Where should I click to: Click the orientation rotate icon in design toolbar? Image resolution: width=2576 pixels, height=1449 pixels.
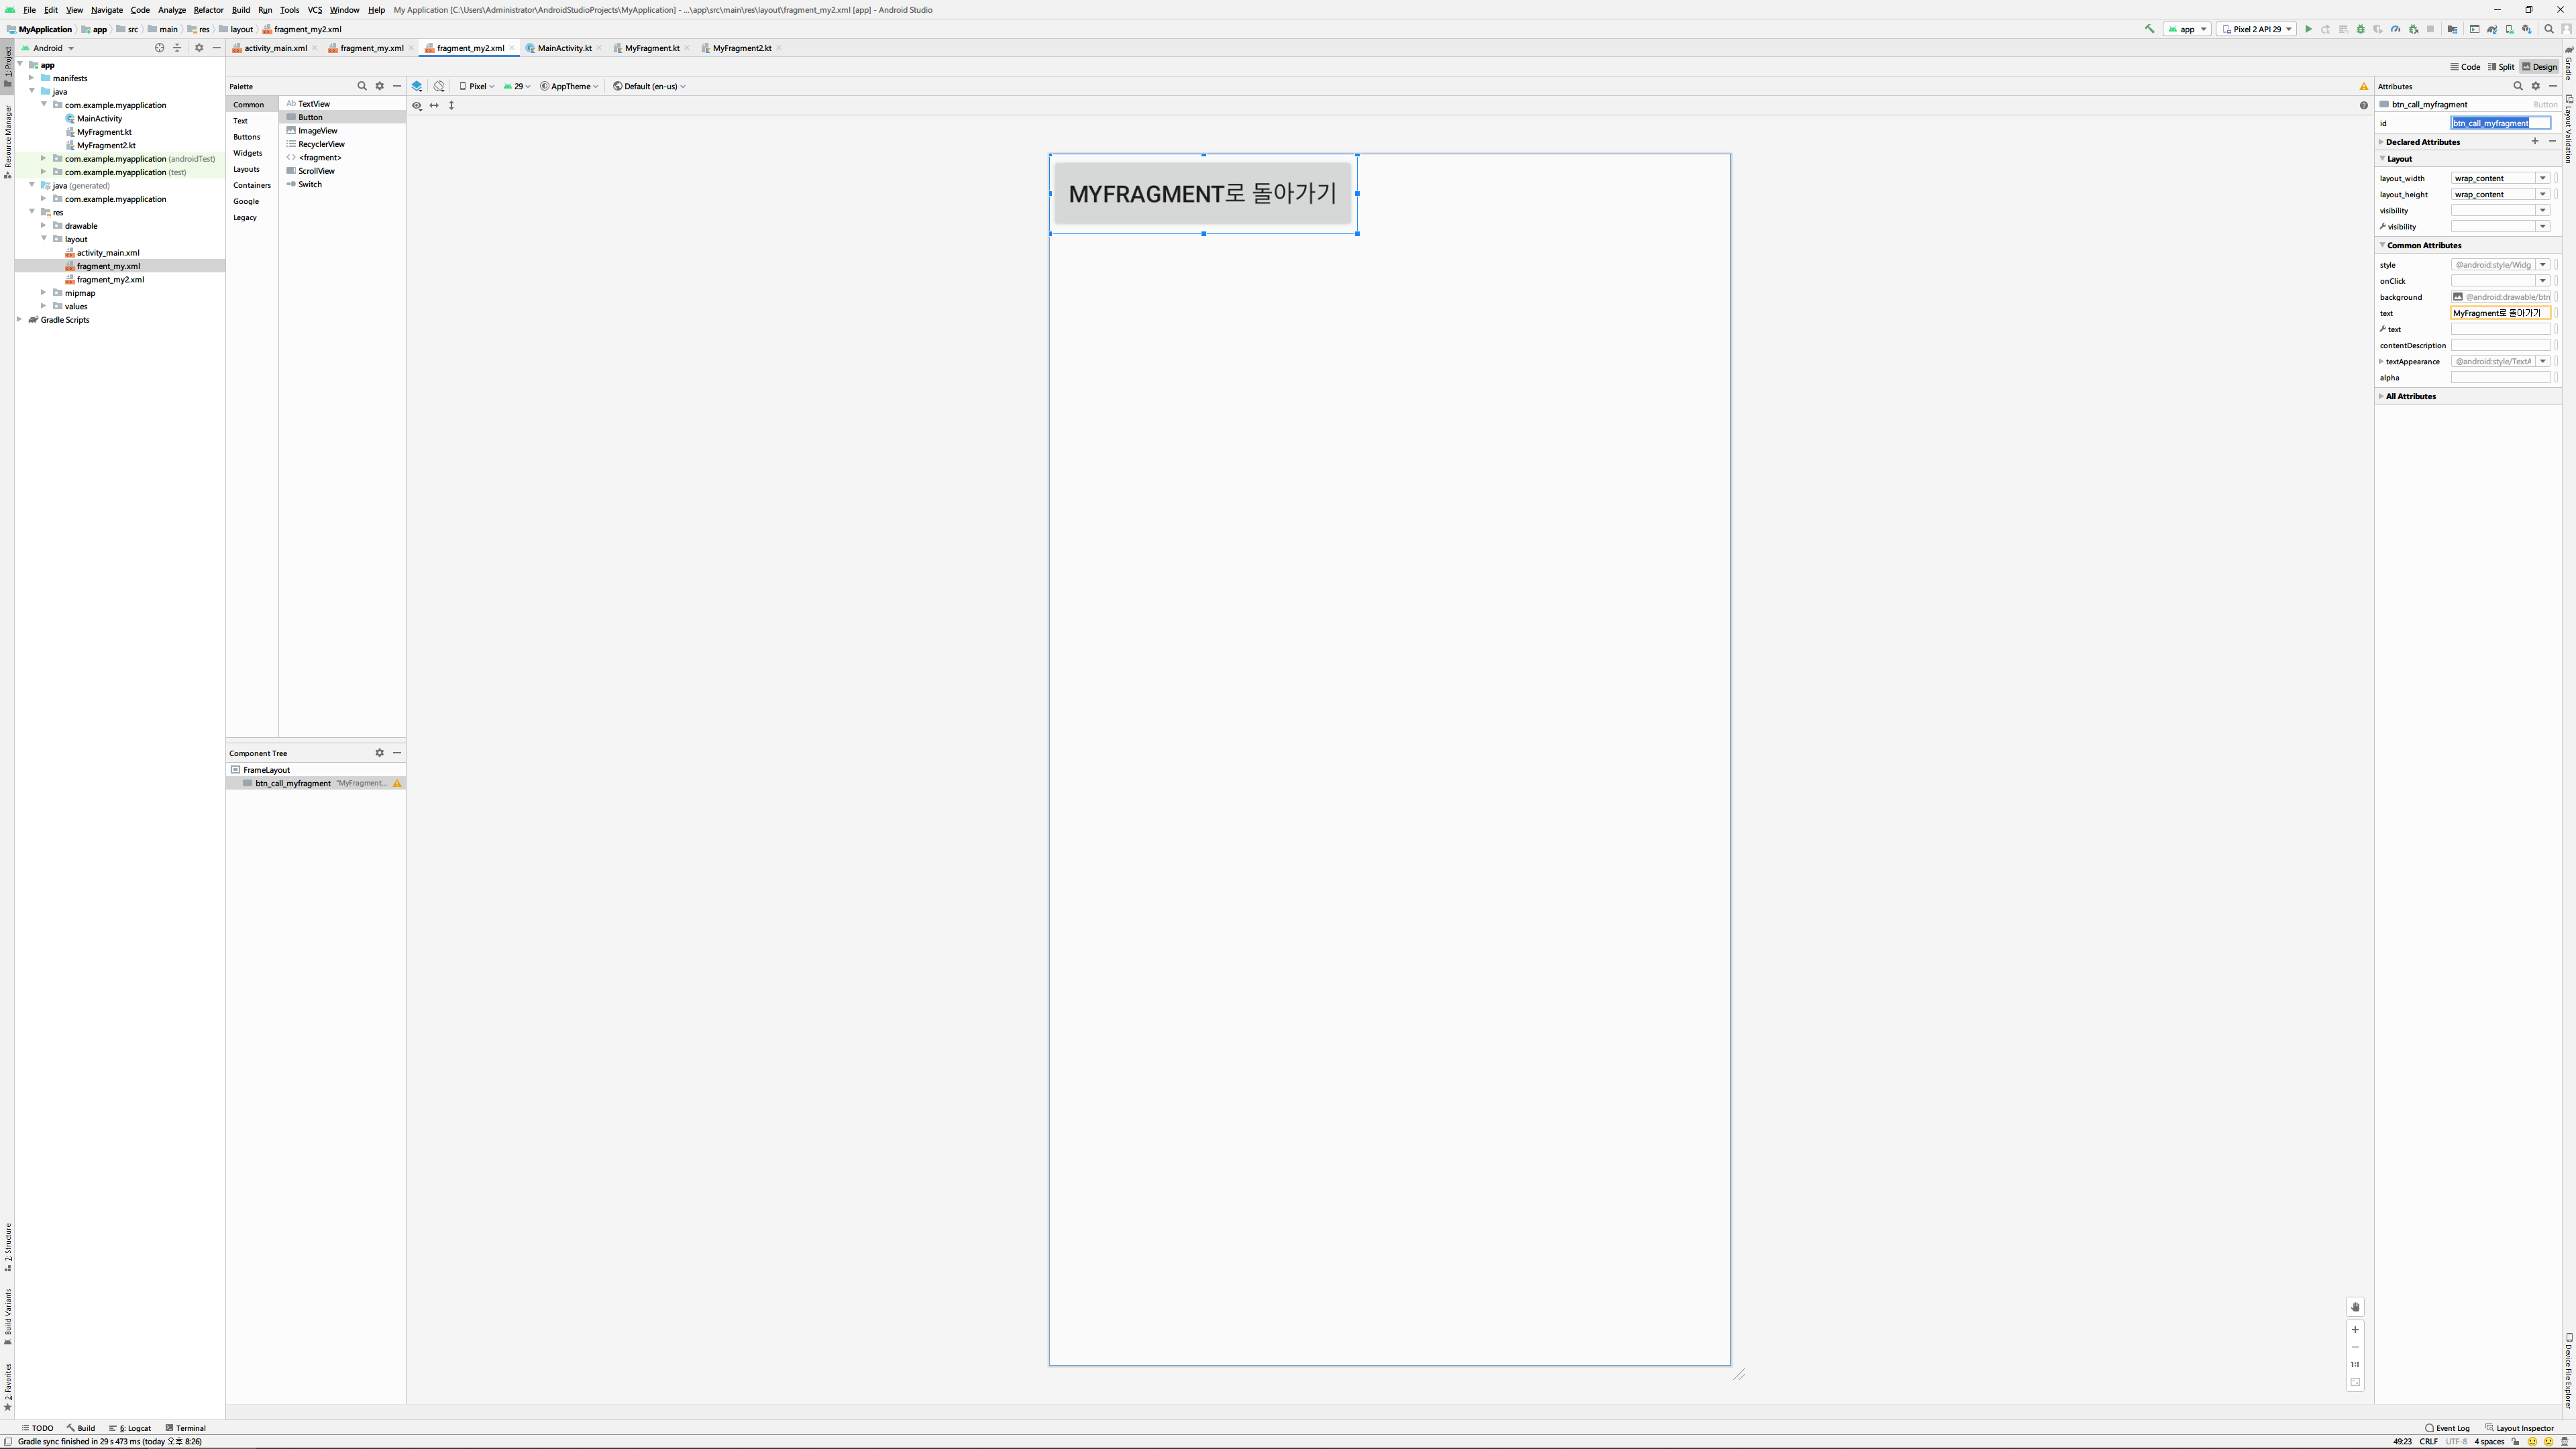(x=439, y=86)
